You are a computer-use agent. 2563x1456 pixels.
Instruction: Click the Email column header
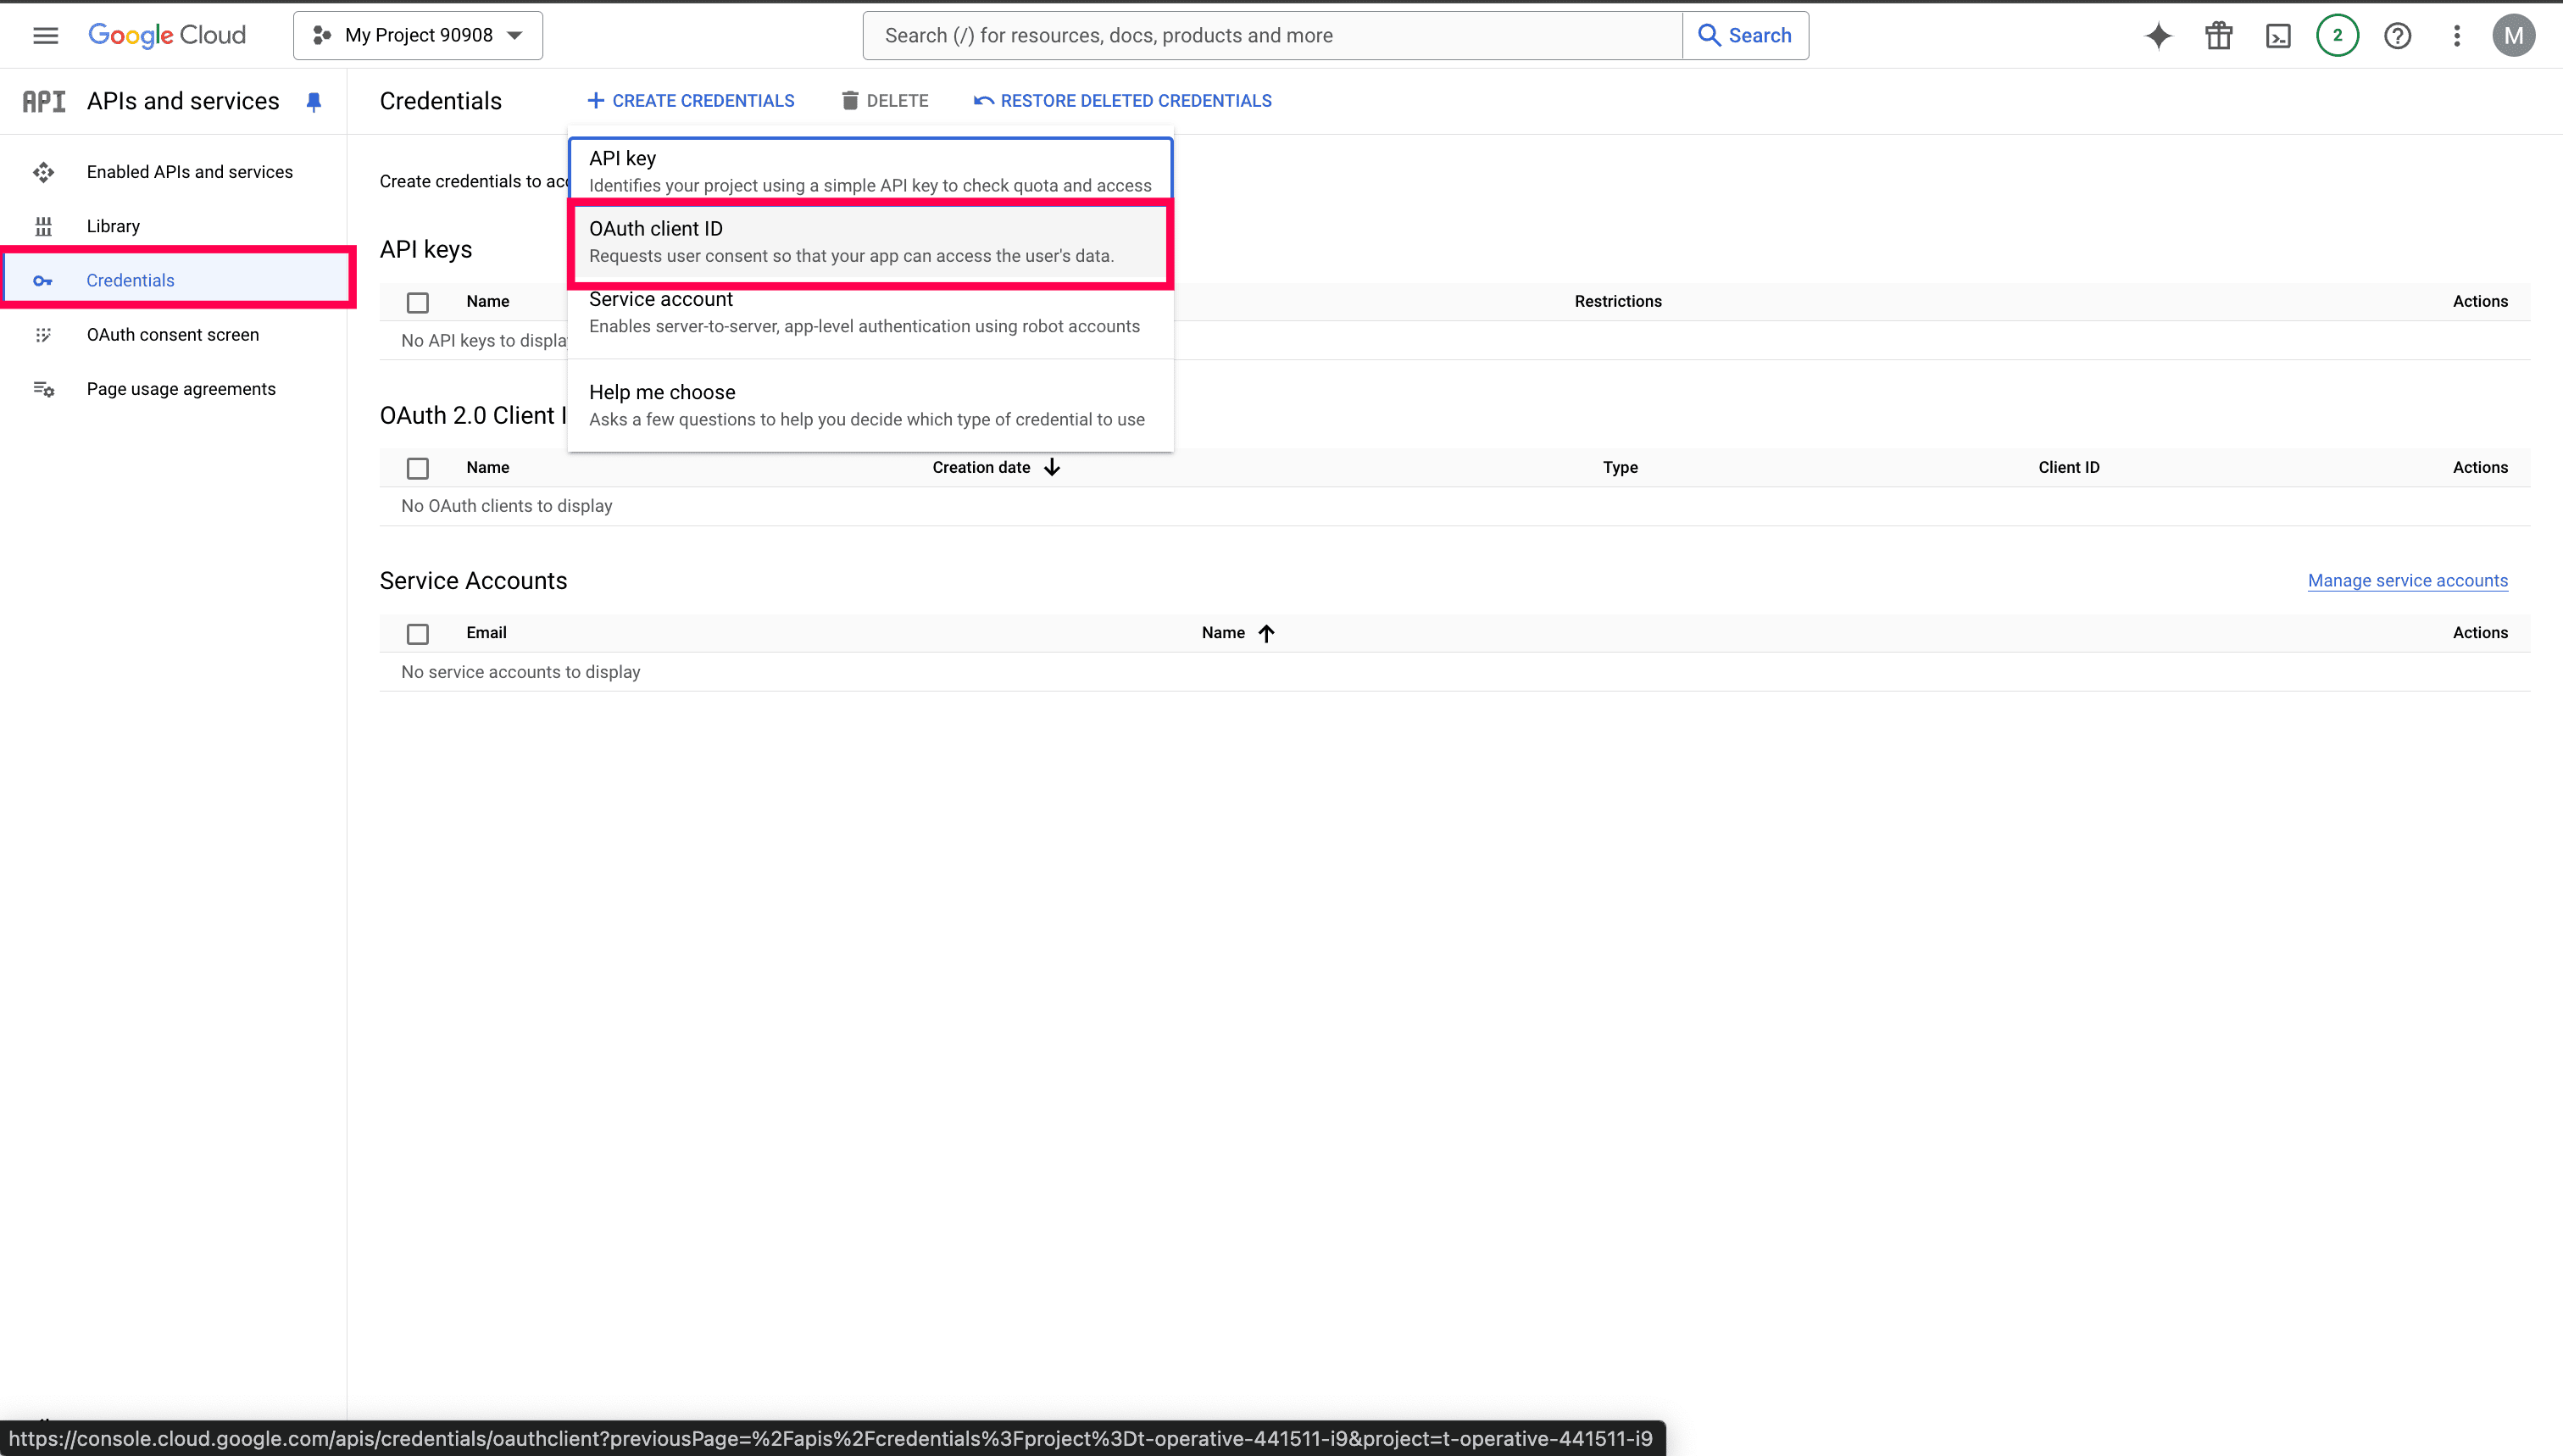486,633
